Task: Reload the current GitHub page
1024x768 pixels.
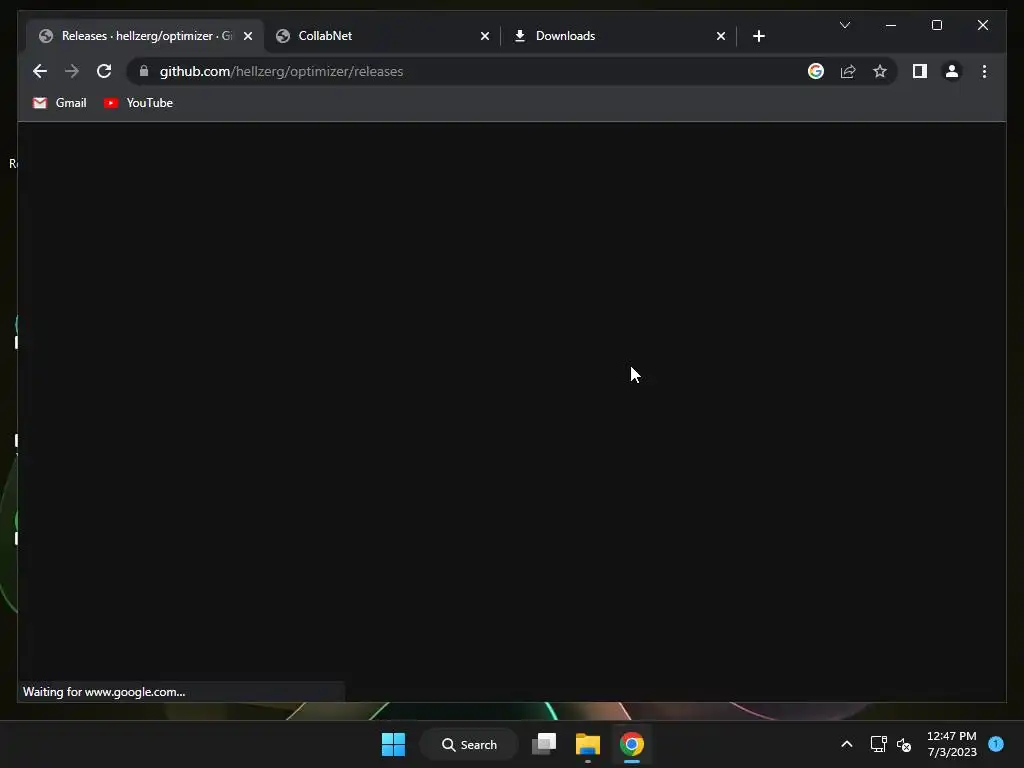Action: 104,71
